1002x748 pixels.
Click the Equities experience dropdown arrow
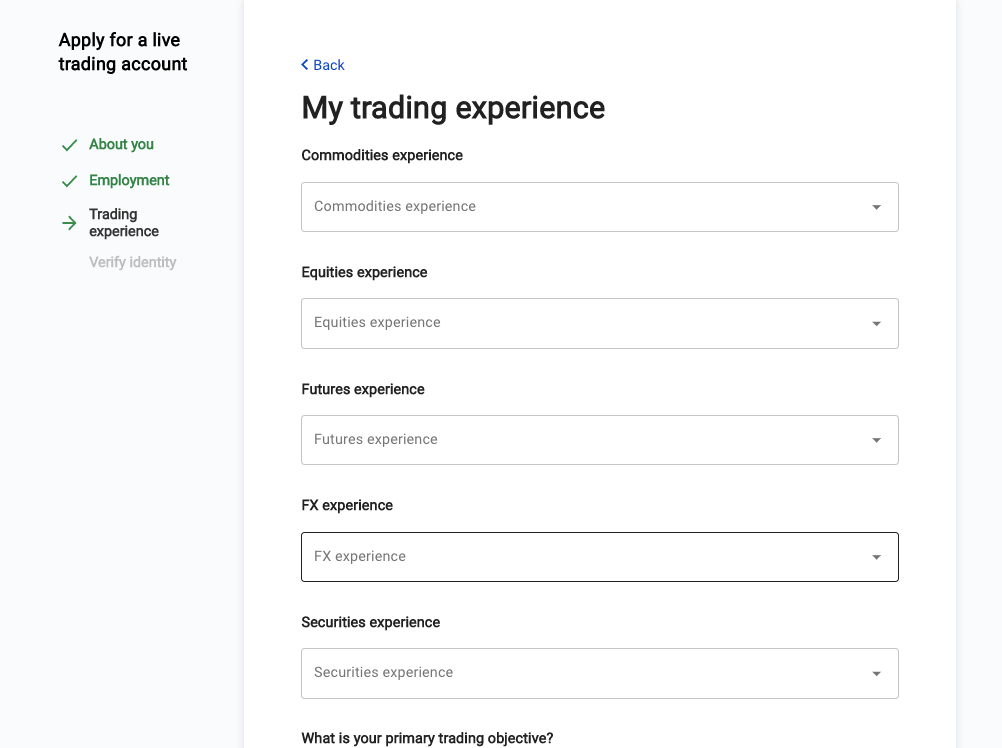point(877,324)
